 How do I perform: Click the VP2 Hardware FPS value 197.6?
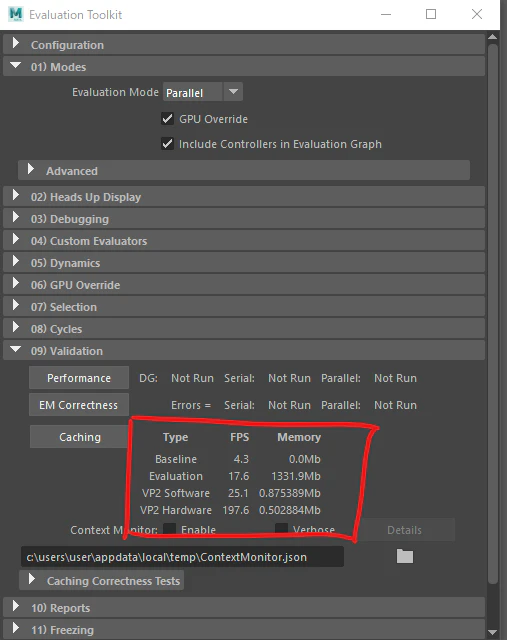click(x=236, y=510)
